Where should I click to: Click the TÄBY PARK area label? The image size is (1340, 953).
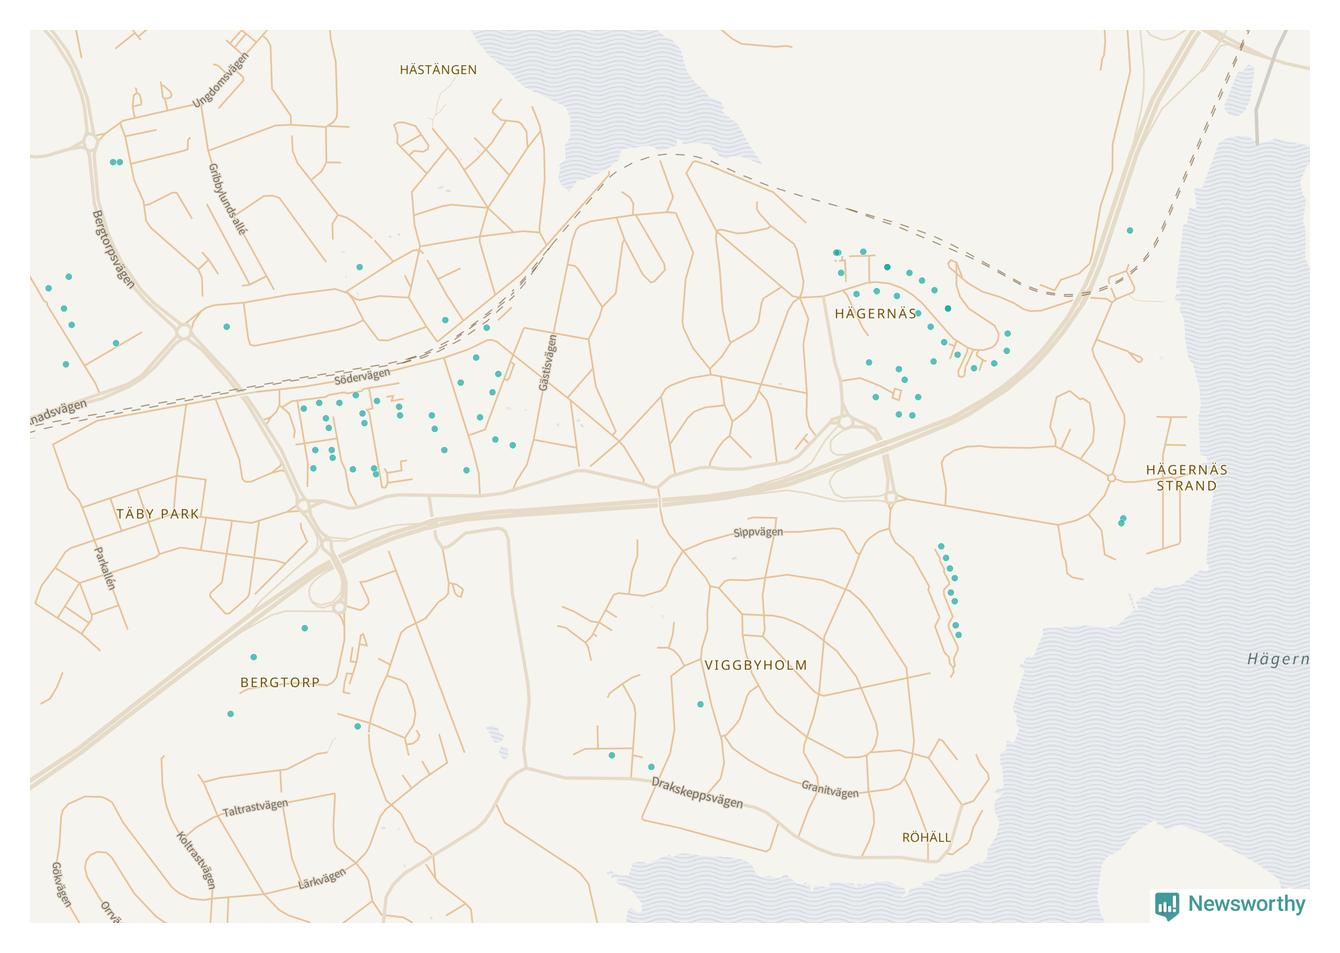(x=158, y=514)
